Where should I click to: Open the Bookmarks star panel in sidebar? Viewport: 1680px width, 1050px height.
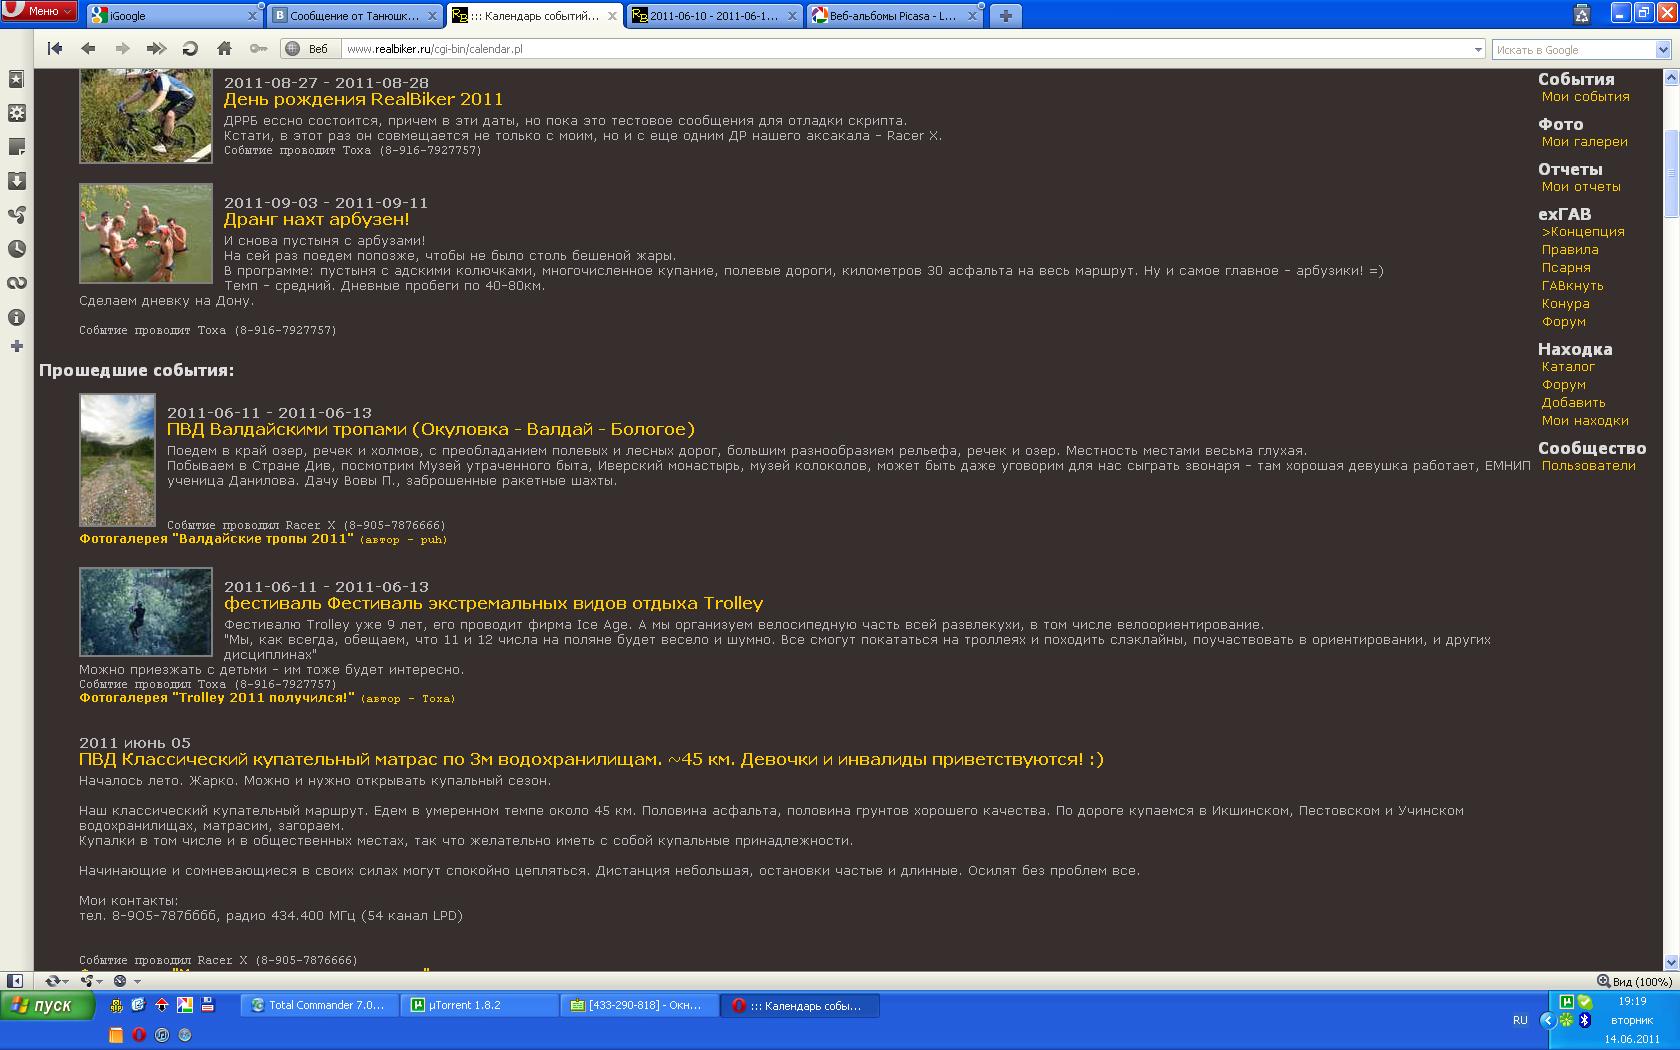pyautogui.click(x=16, y=79)
